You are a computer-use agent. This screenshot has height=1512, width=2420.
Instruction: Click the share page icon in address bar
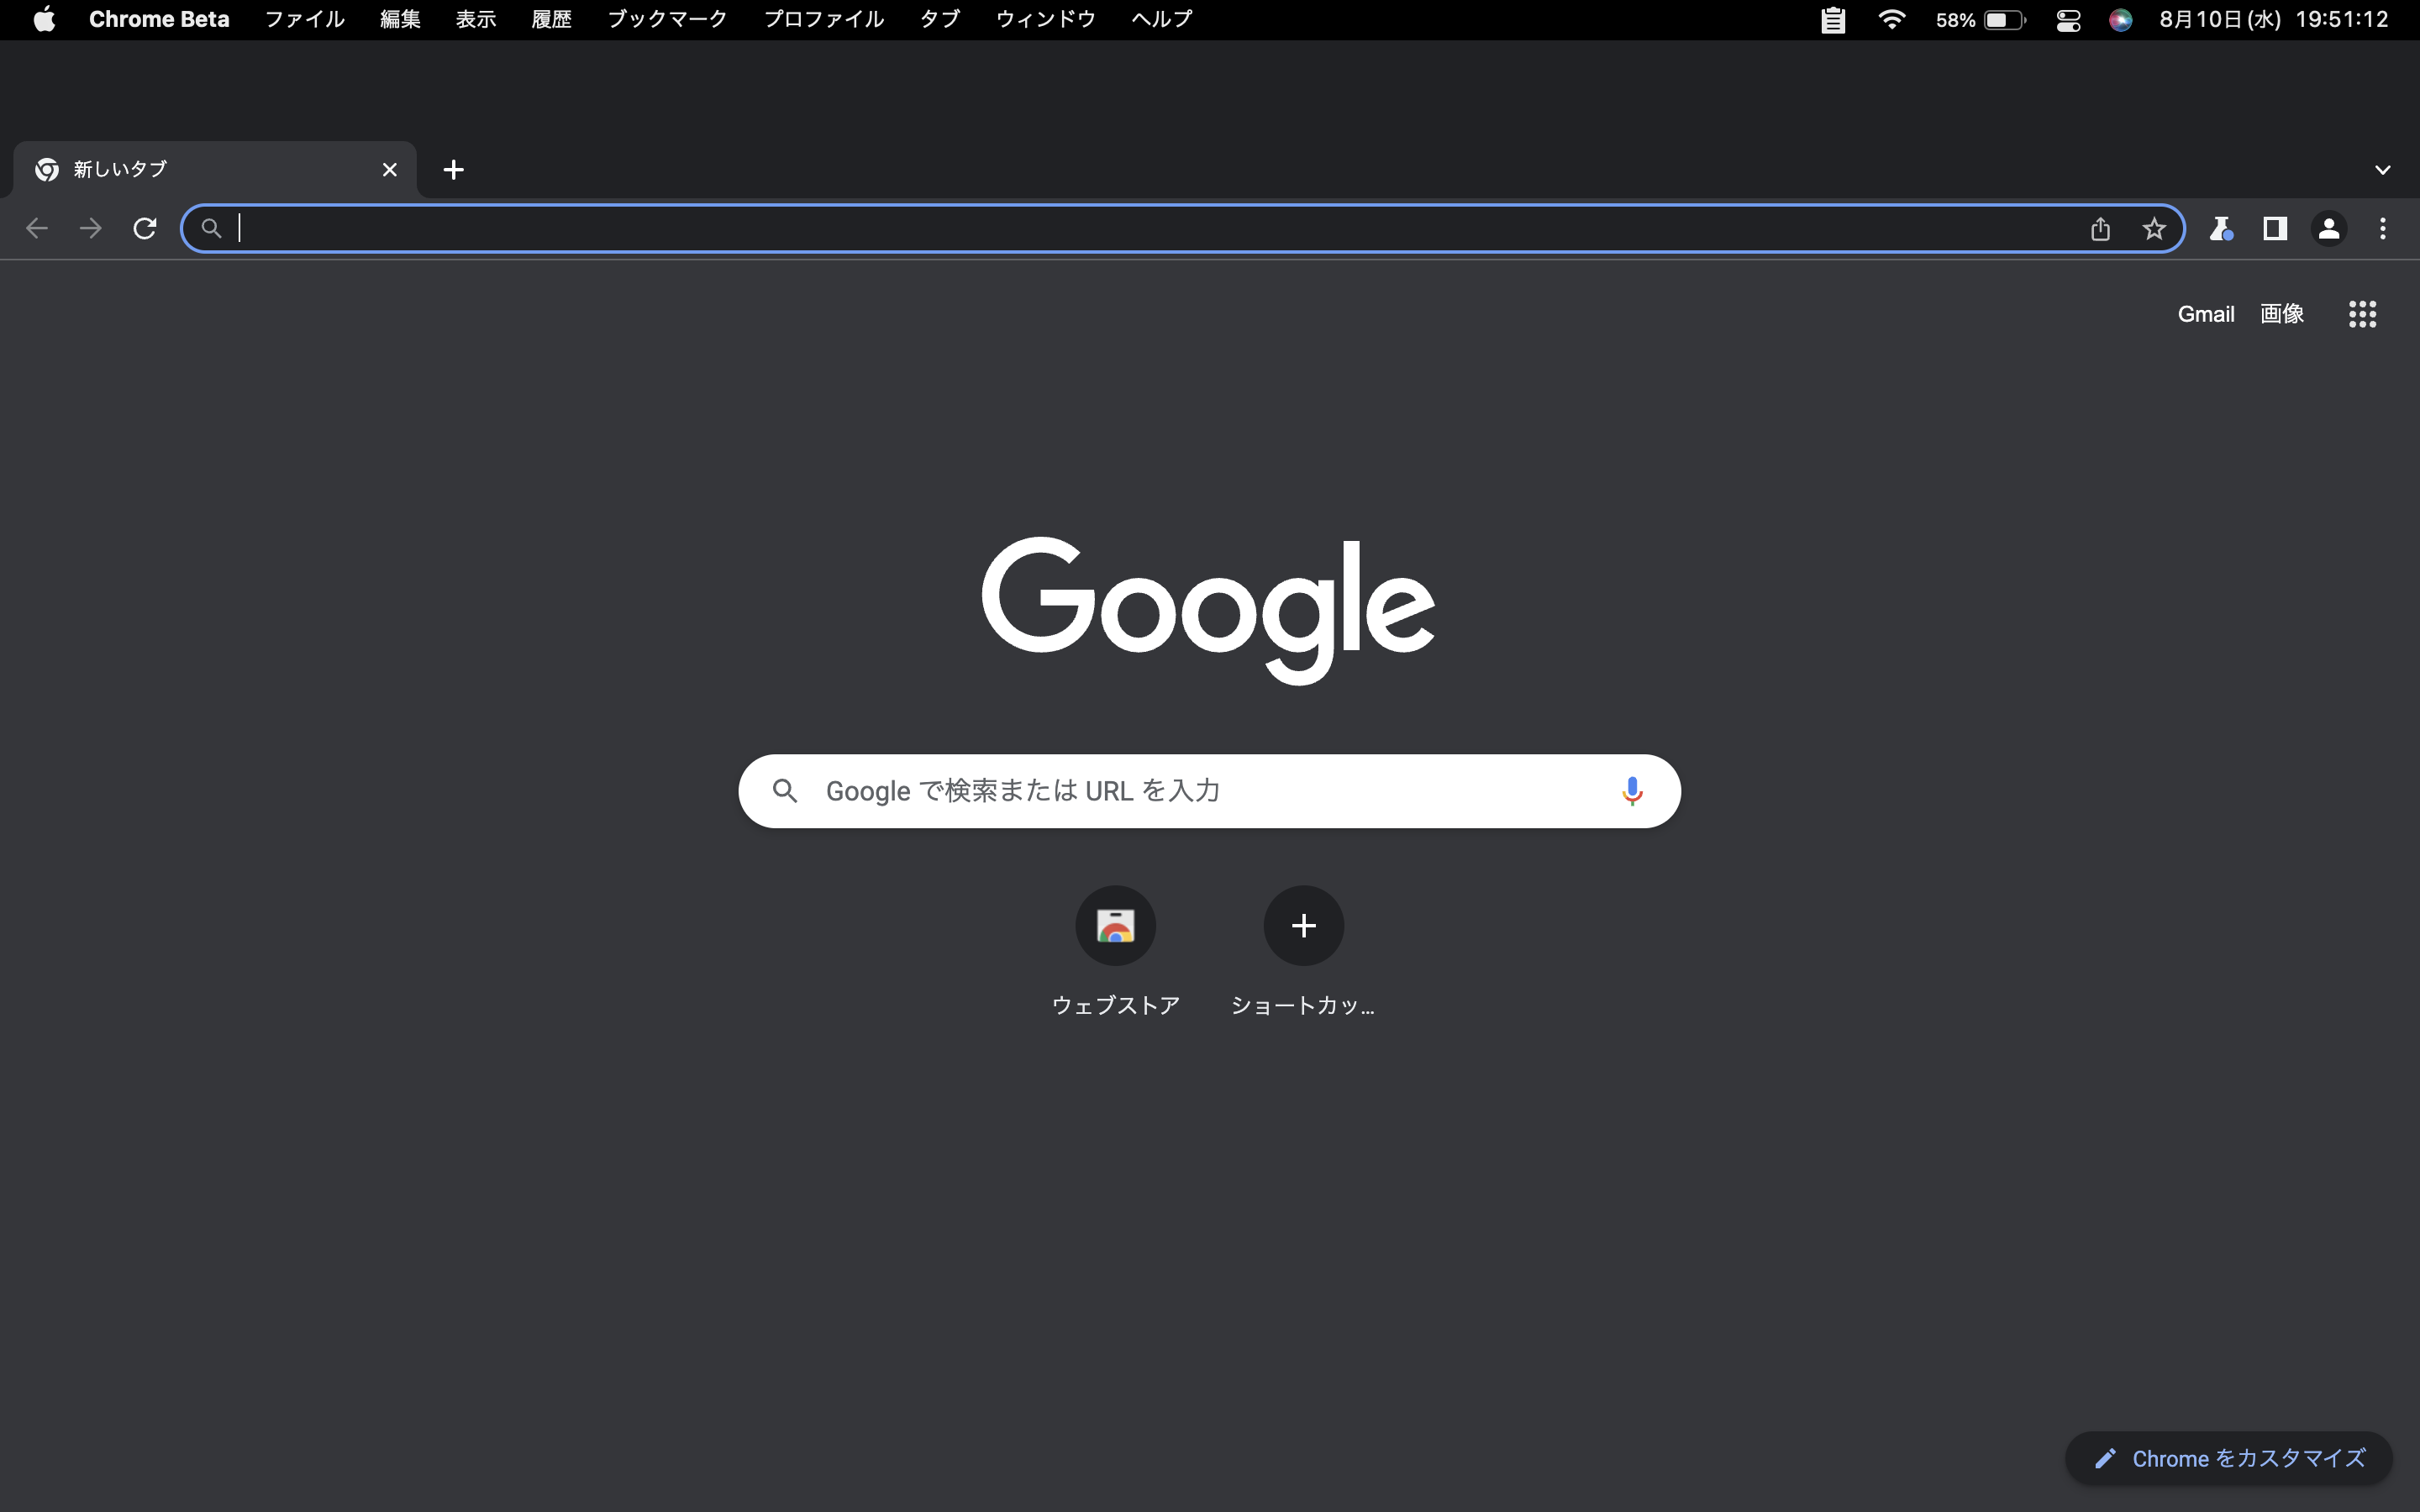pyautogui.click(x=2100, y=229)
